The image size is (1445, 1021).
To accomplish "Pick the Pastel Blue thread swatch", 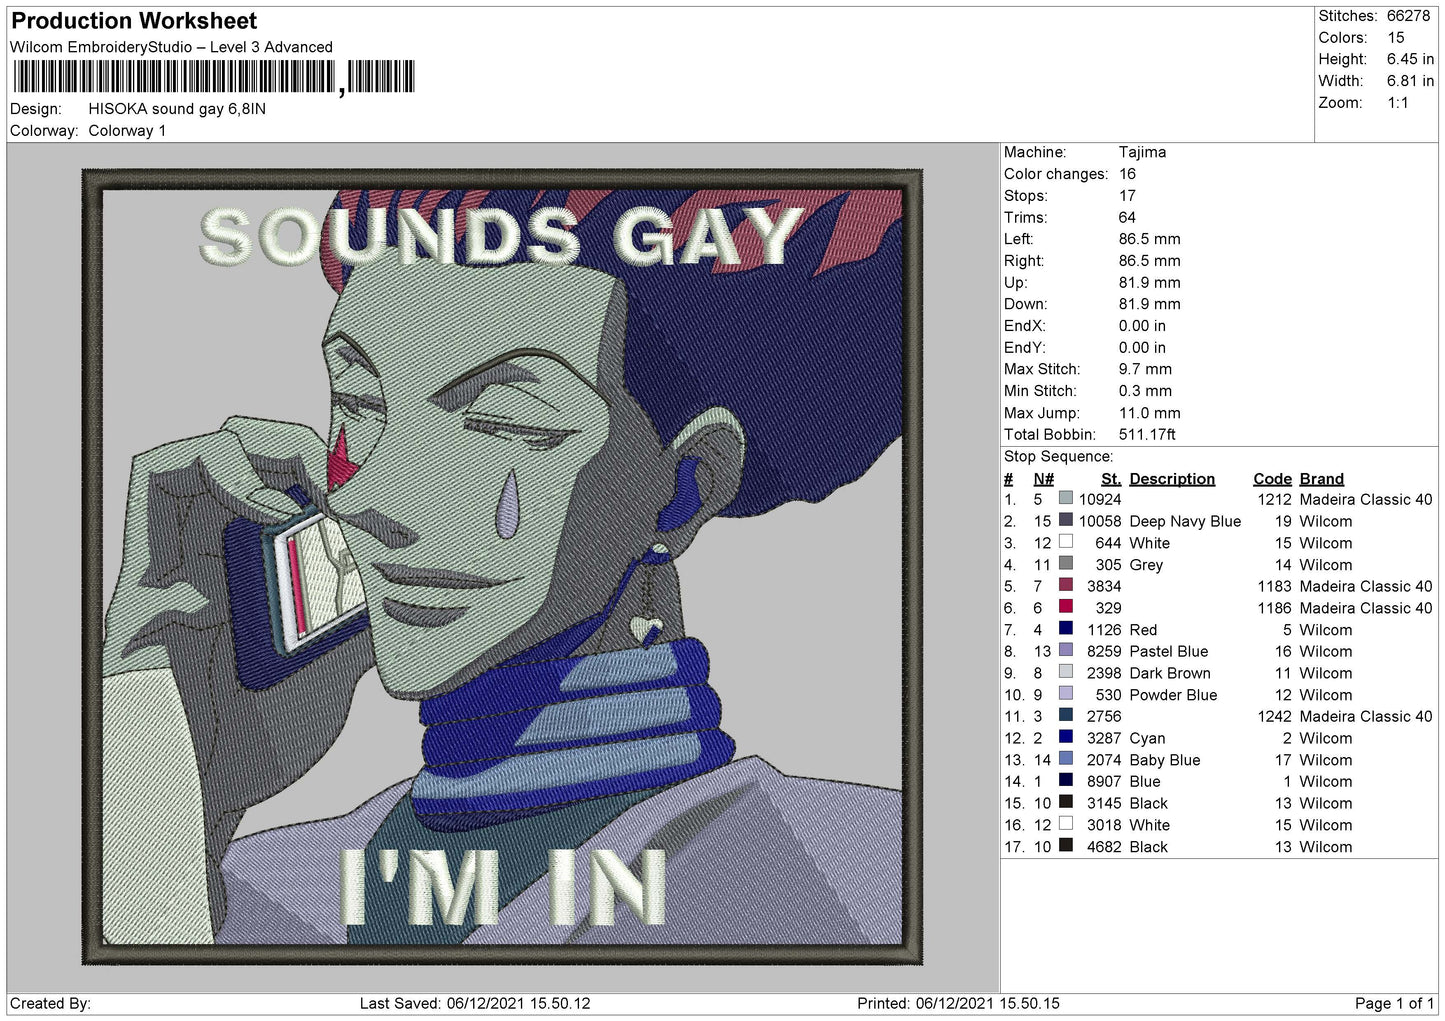I will pos(1066,651).
